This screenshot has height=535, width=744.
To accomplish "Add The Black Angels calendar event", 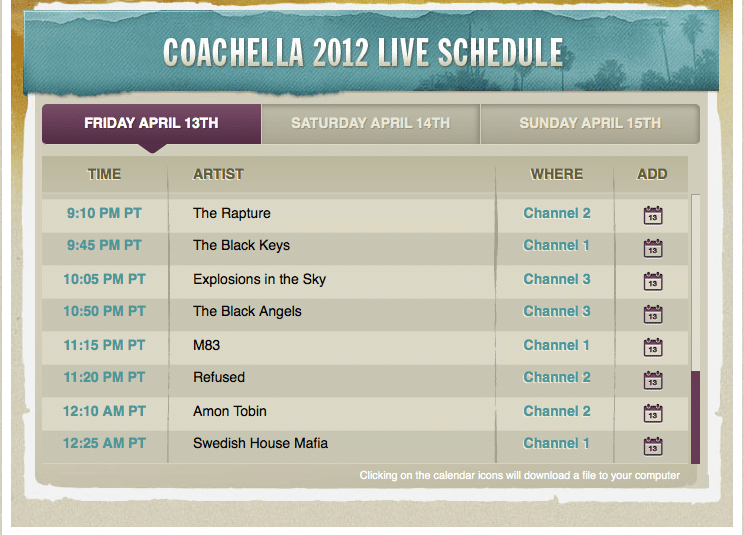I will 653,314.
